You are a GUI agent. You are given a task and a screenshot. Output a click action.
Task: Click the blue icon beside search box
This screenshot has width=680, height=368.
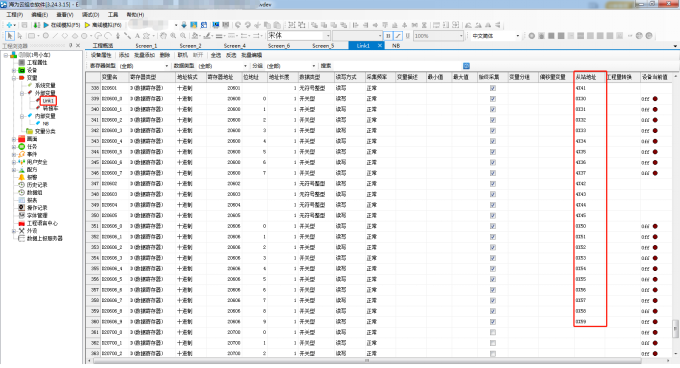coord(466,66)
